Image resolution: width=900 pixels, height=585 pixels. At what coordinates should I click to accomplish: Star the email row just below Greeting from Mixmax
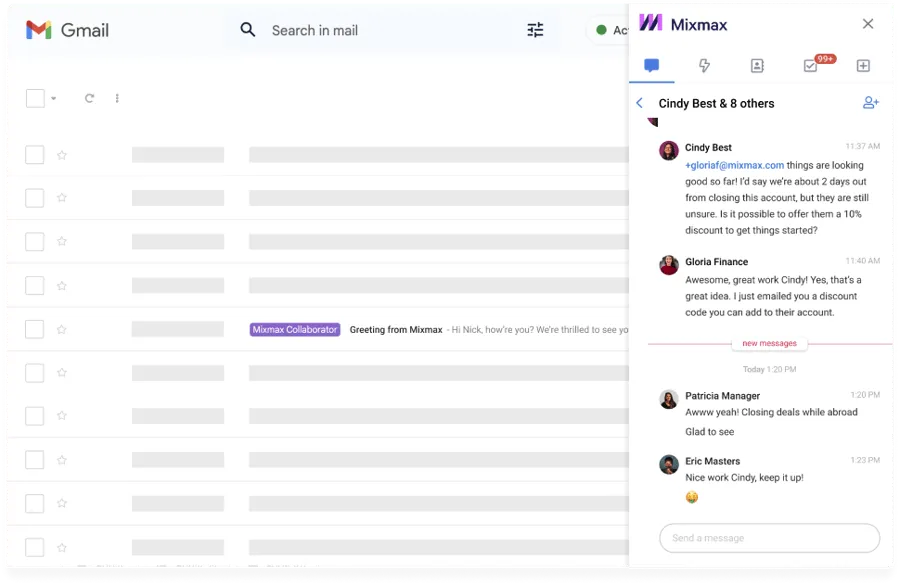pos(62,373)
